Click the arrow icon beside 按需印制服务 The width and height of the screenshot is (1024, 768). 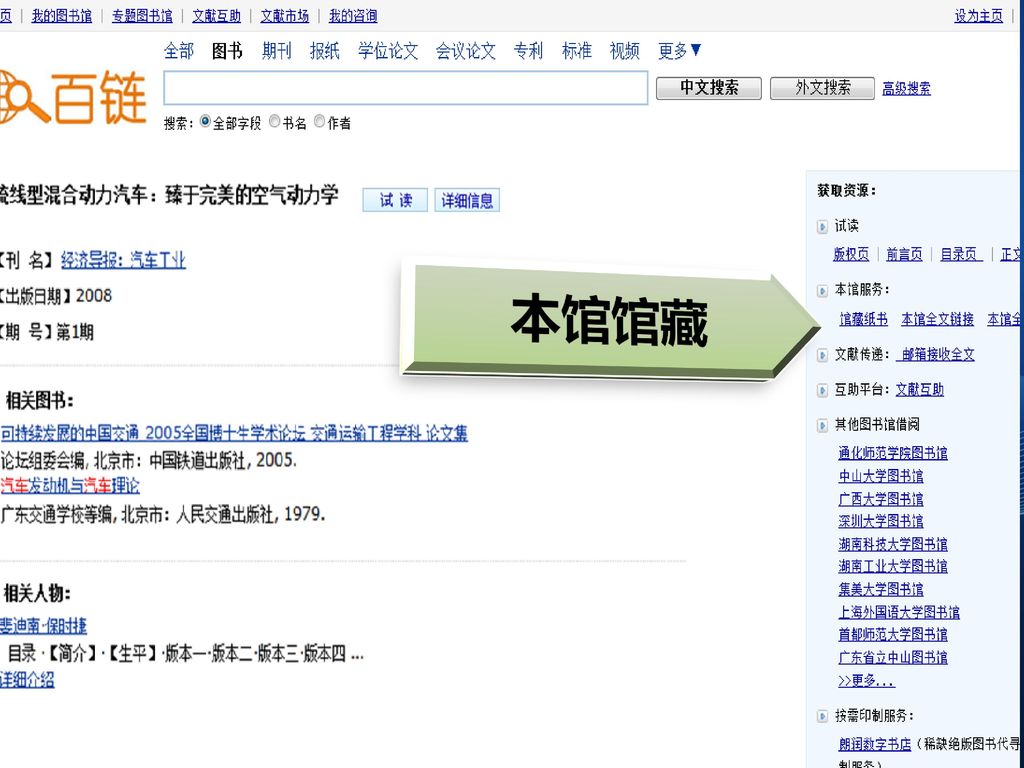click(822, 717)
